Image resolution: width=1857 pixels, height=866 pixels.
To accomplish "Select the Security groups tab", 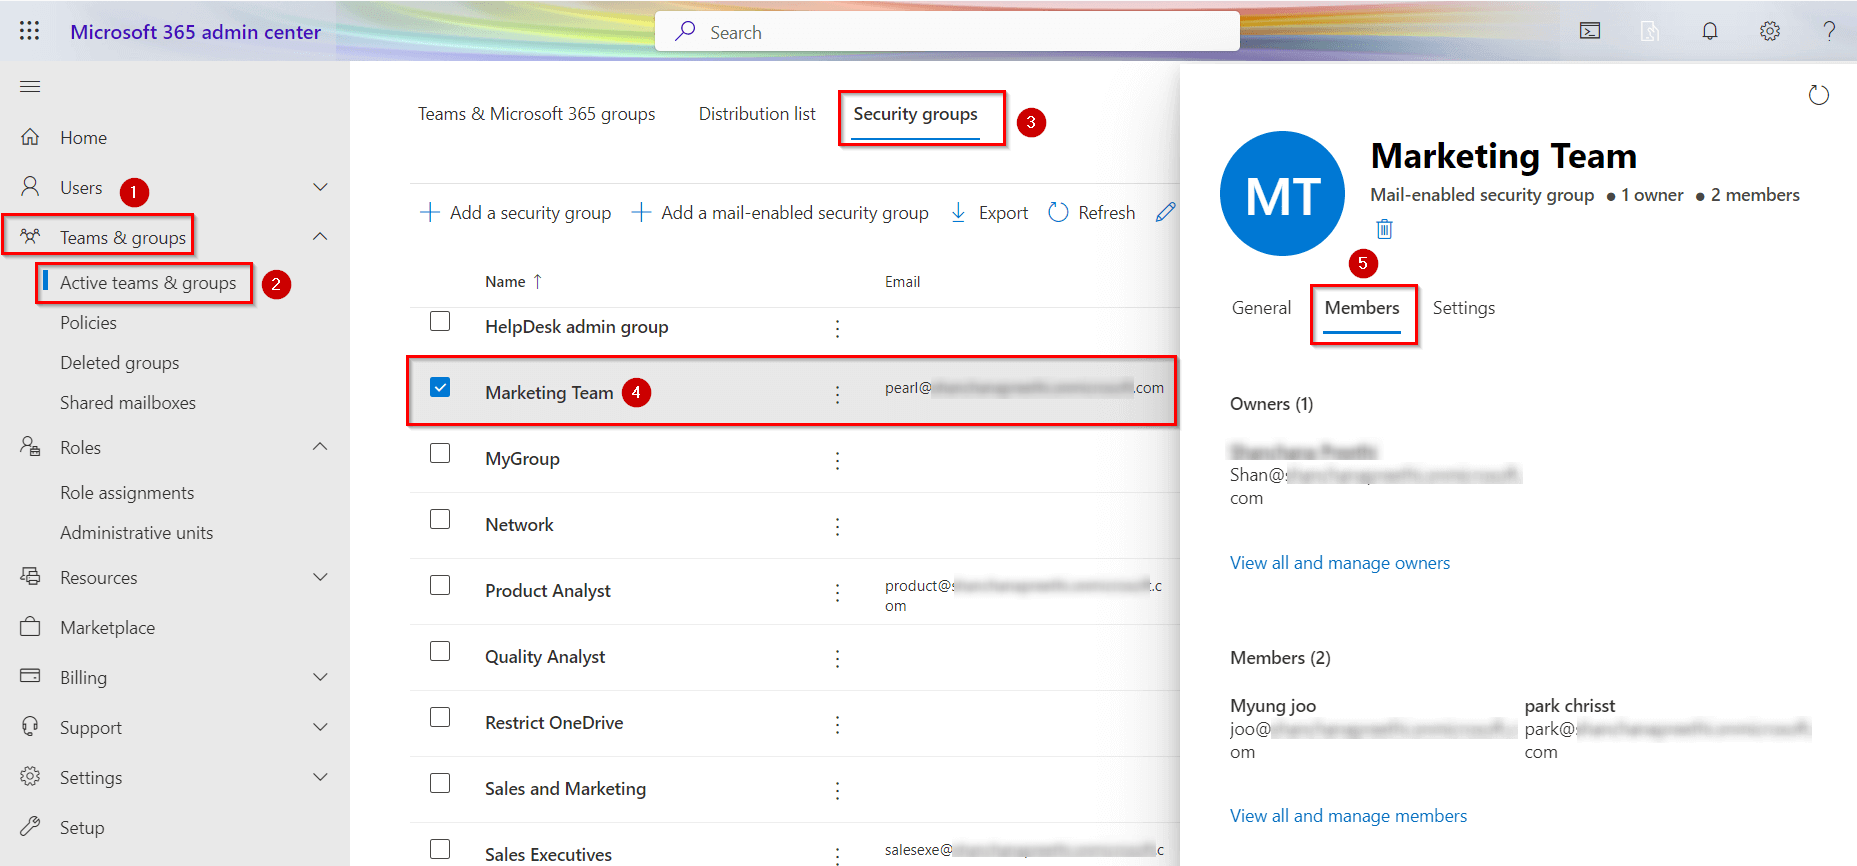I will tap(915, 114).
